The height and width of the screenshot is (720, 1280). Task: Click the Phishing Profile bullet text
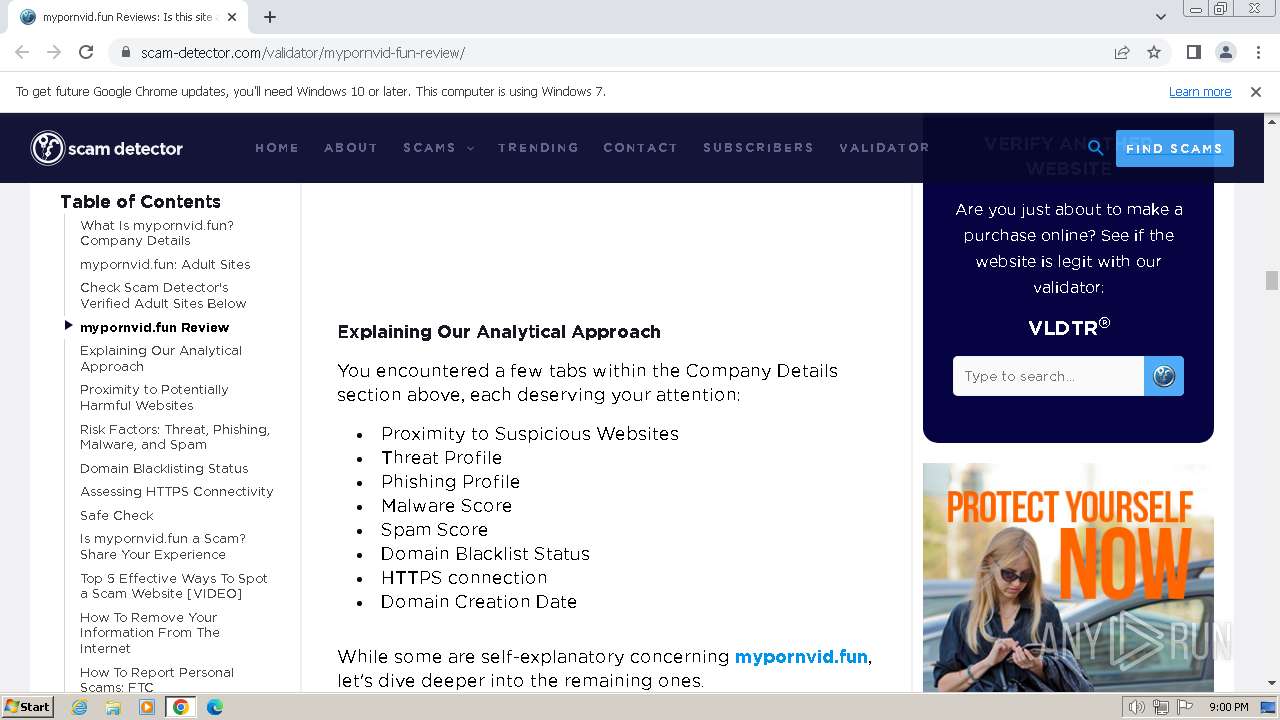450,482
